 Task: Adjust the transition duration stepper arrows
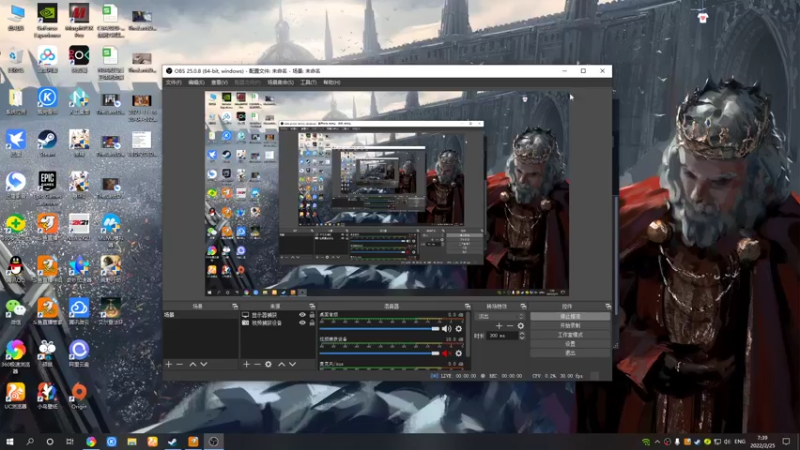coord(521,336)
